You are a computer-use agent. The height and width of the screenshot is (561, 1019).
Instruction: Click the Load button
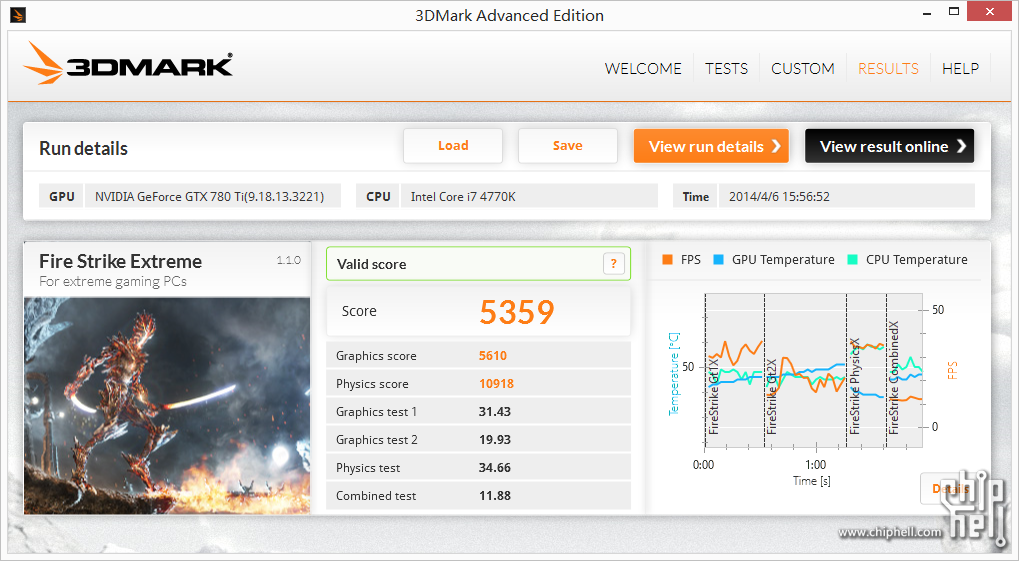(x=453, y=146)
